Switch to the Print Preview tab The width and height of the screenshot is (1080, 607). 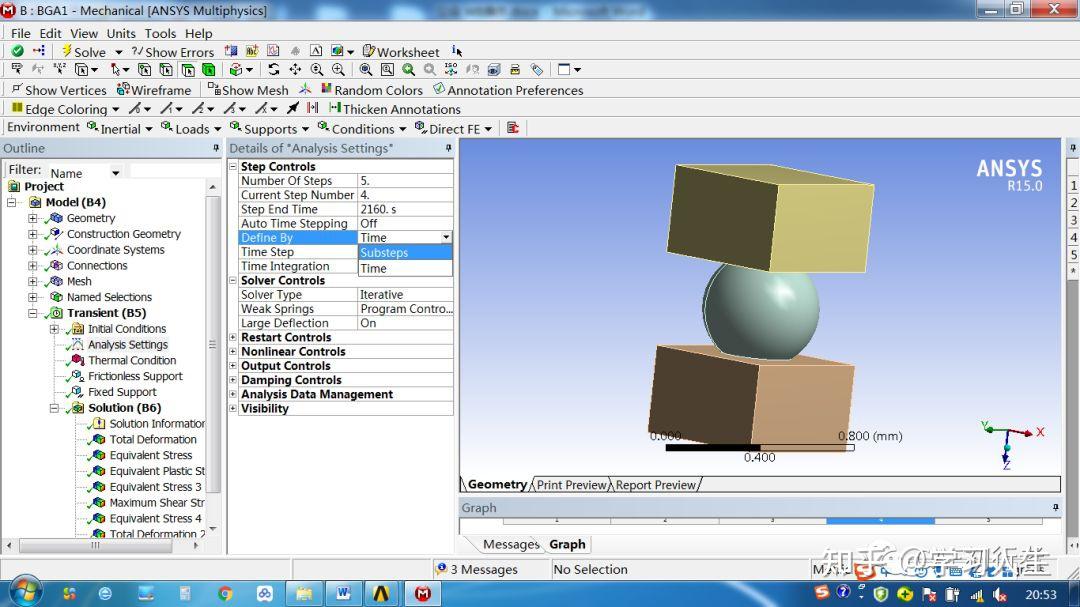click(571, 485)
